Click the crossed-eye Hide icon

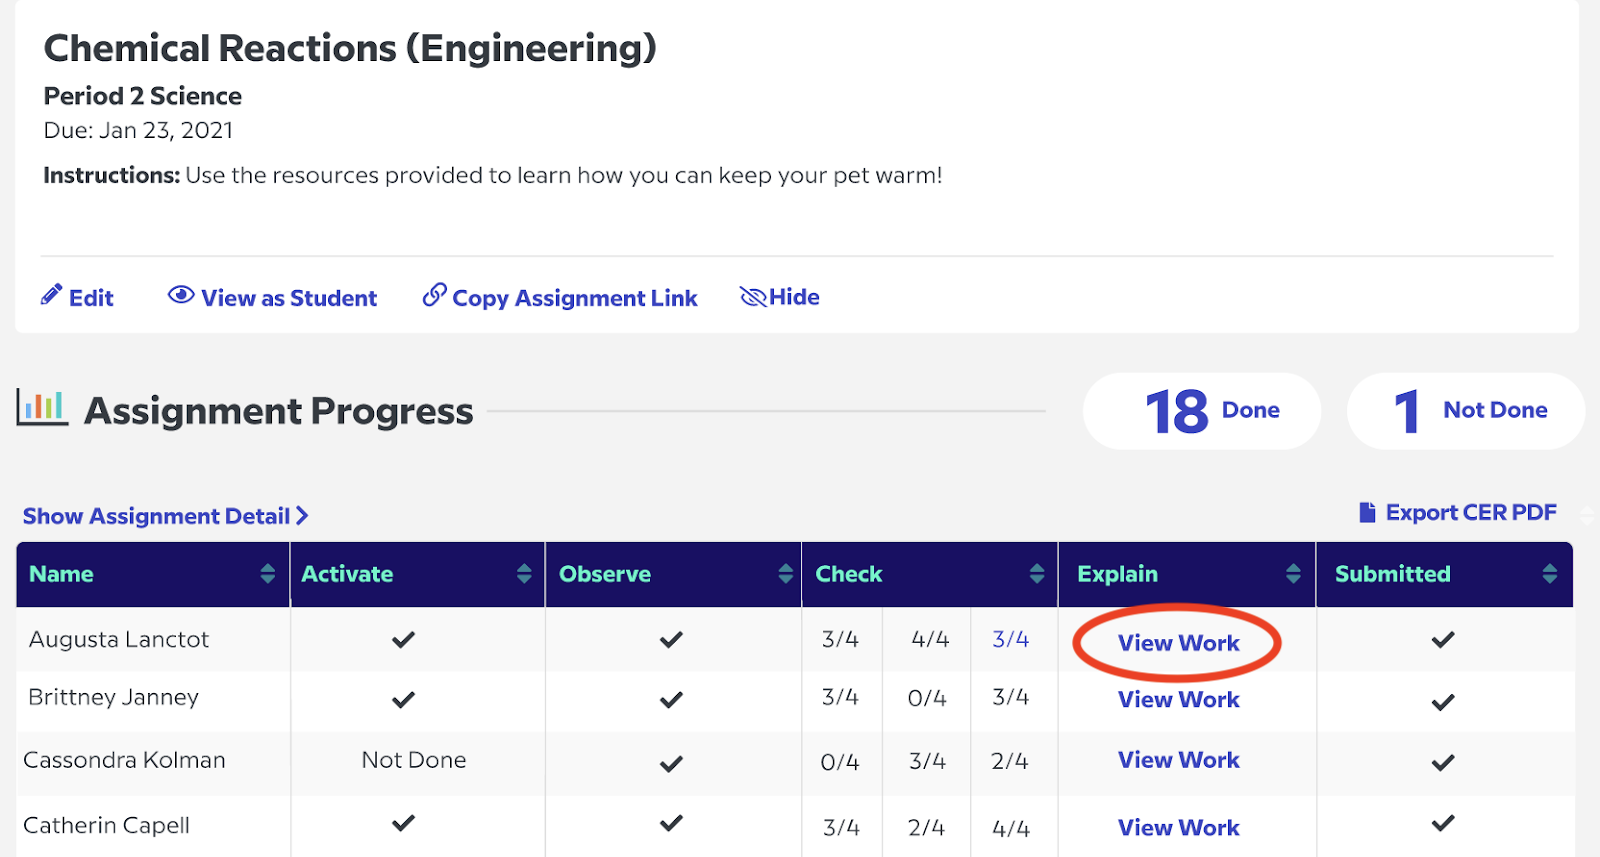click(x=753, y=297)
